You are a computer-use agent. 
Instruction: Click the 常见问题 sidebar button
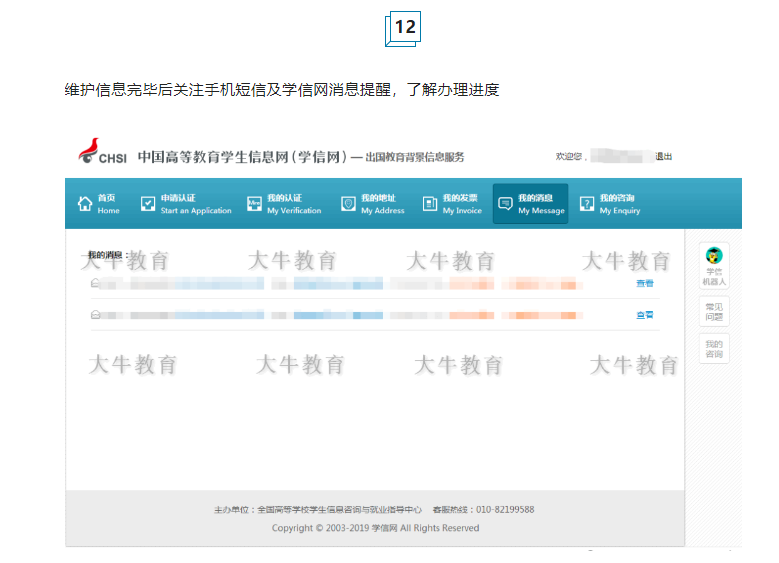(714, 311)
